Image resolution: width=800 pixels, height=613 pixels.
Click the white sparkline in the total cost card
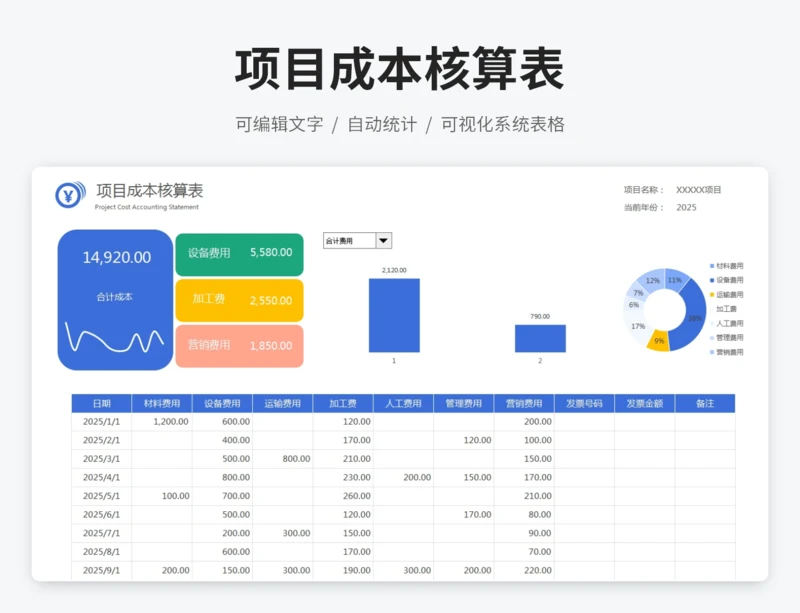115,337
